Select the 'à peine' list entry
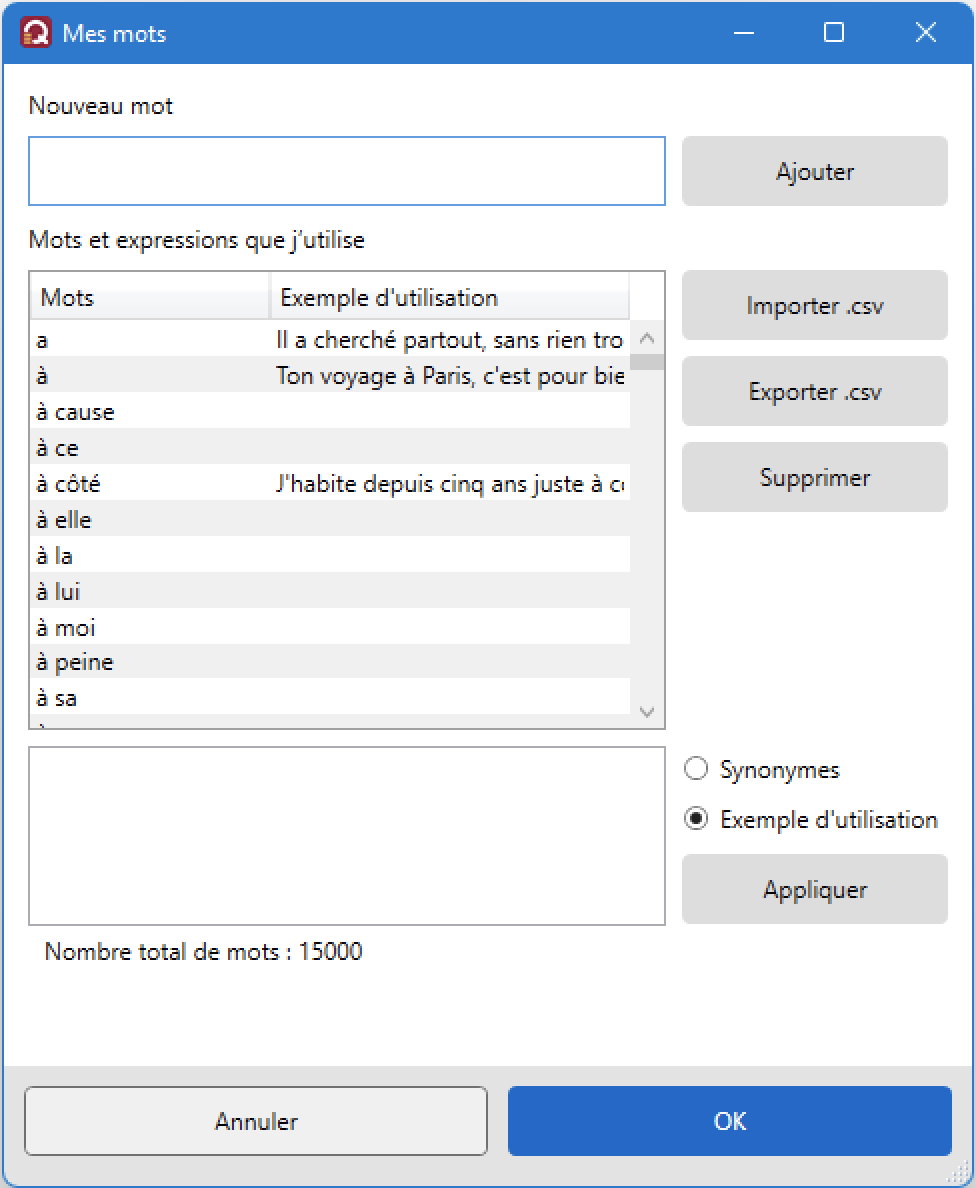The height and width of the screenshot is (1188, 976). click(x=330, y=662)
